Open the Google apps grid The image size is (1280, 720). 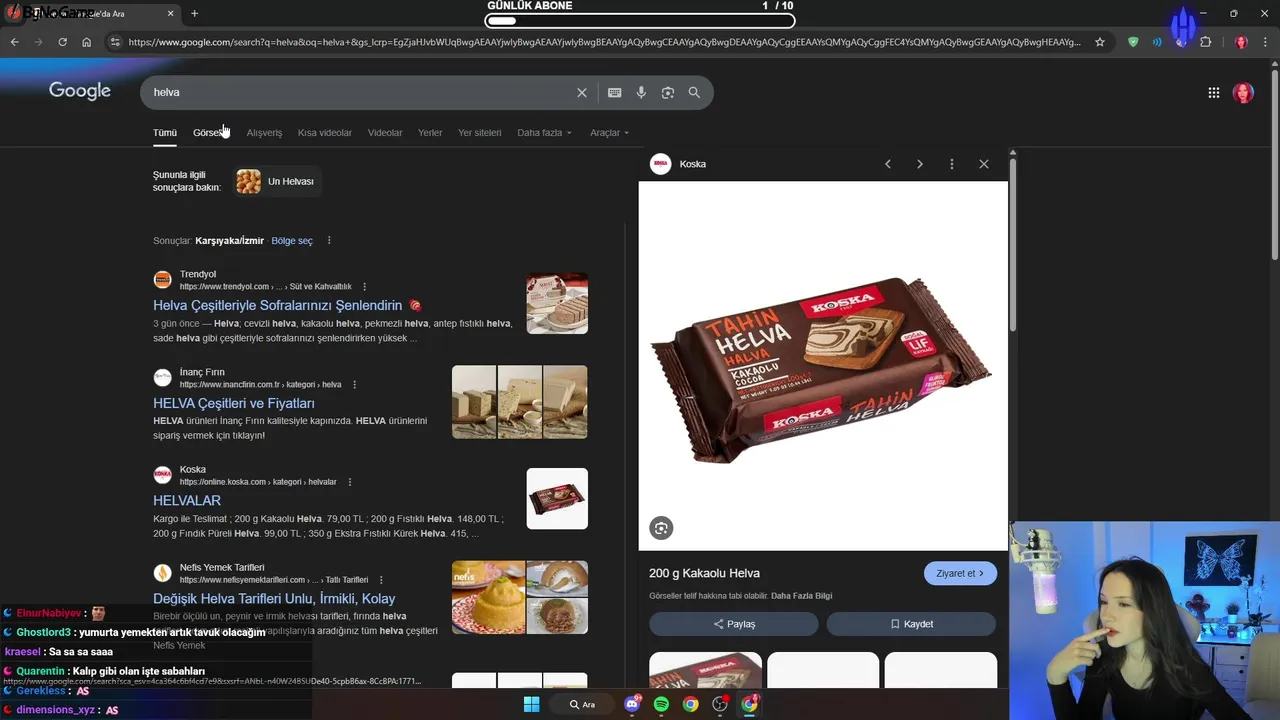[1214, 93]
